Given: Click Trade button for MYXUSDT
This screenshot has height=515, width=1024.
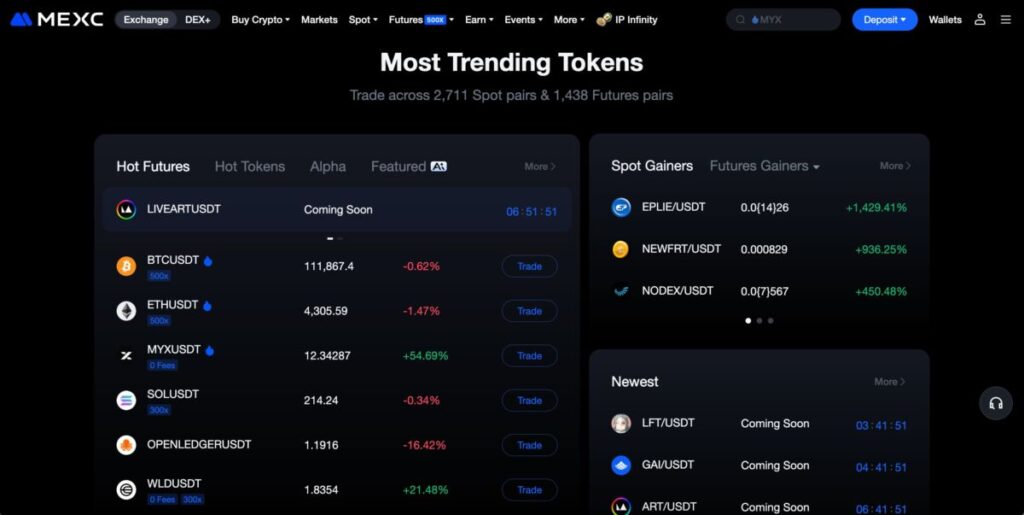Looking at the screenshot, I should point(530,356).
